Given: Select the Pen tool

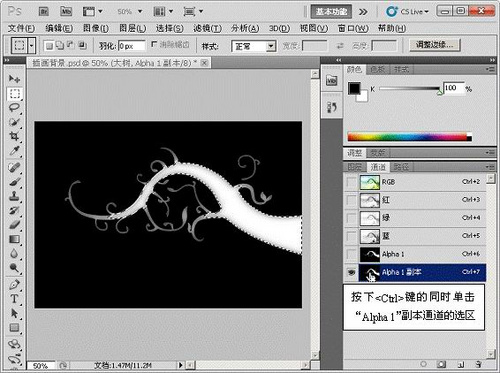Looking at the screenshot, I should tap(14, 285).
